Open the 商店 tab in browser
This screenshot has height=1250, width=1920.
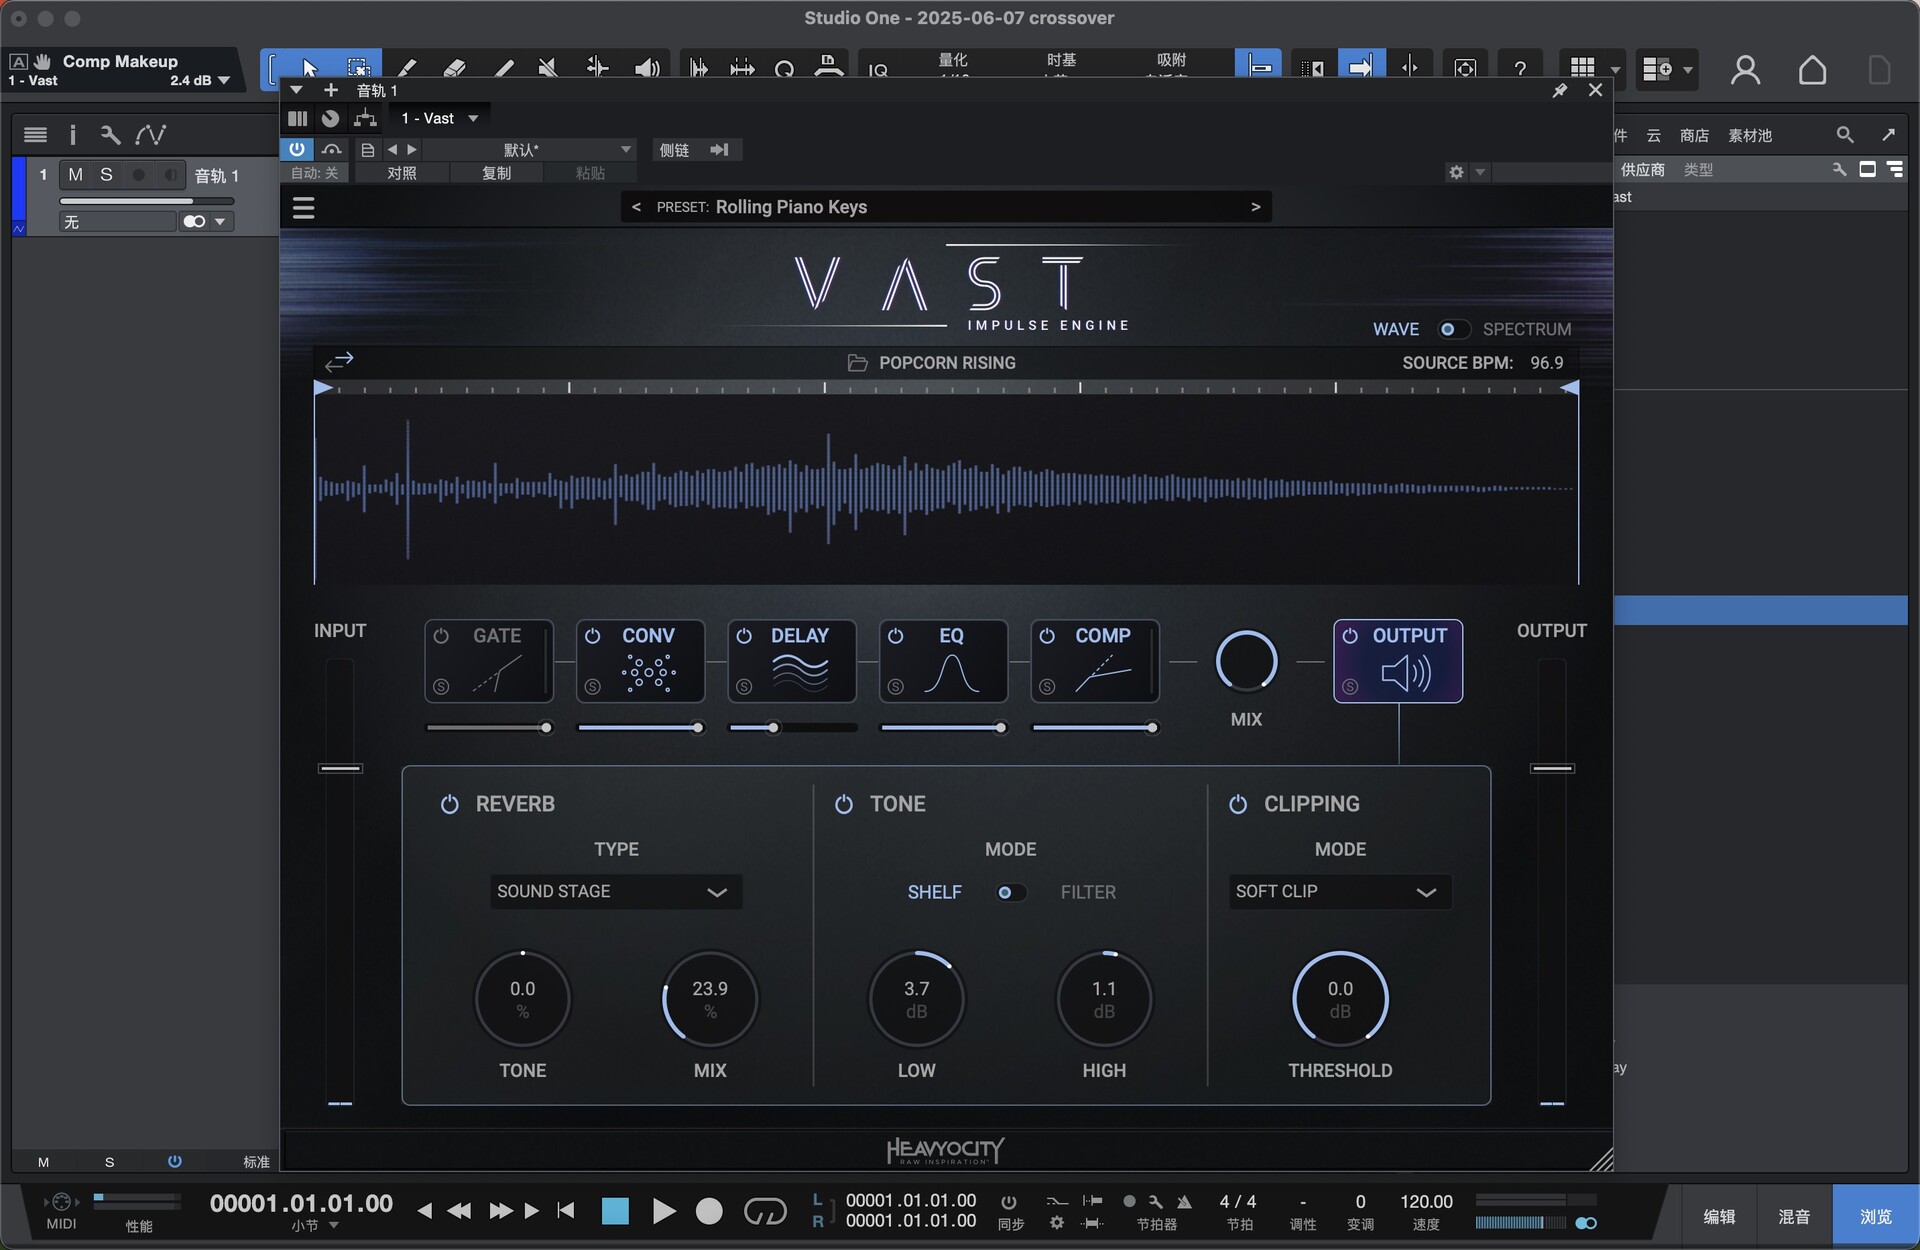1694,135
